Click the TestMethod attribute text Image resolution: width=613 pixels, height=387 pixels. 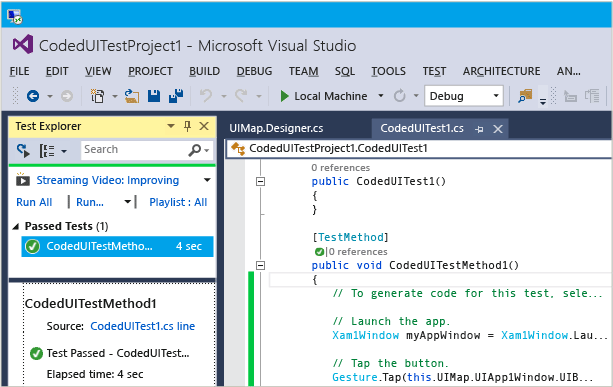click(351, 237)
